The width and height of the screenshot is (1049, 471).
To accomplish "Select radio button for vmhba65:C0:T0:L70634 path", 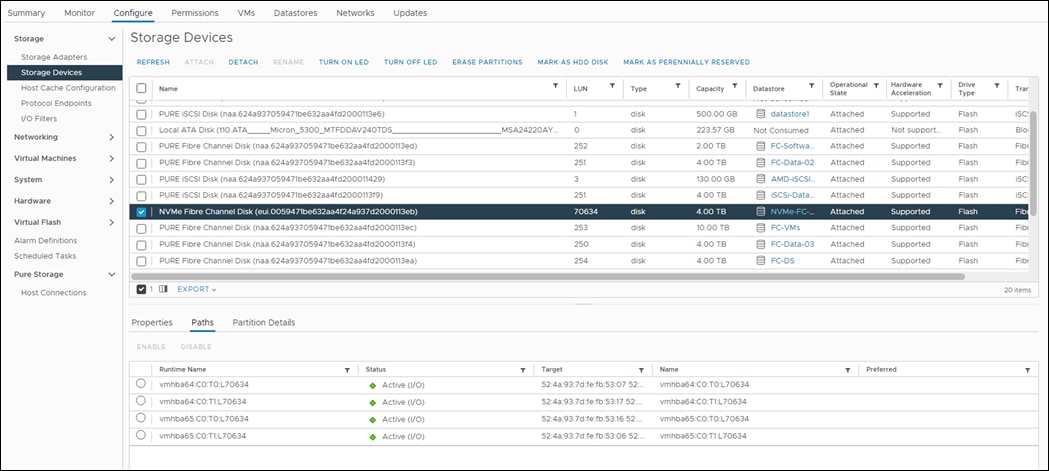I will click(x=140, y=417).
